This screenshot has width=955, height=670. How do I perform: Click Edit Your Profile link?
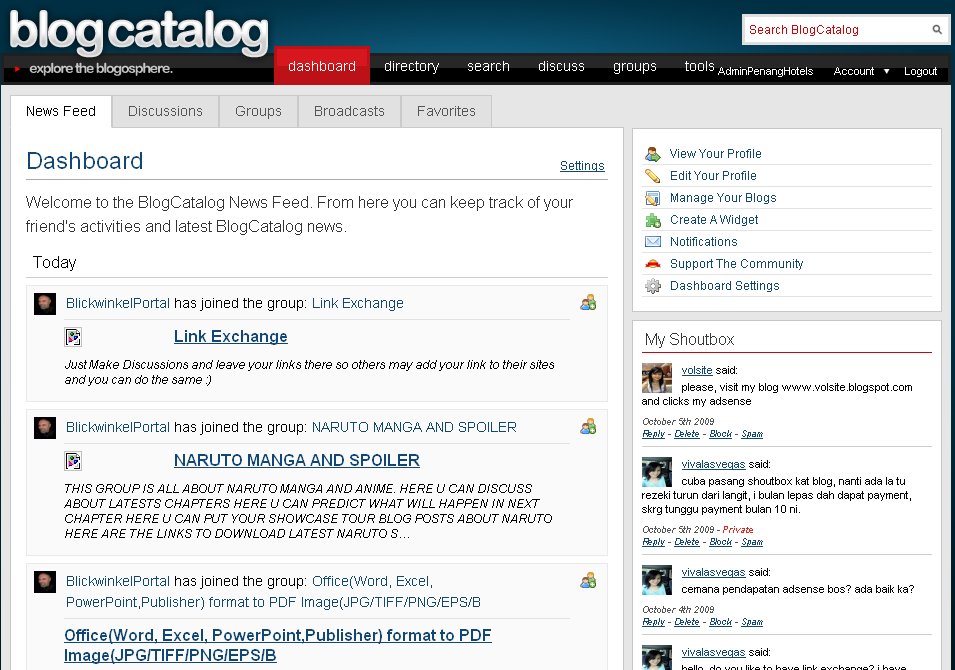tap(713, 175)
